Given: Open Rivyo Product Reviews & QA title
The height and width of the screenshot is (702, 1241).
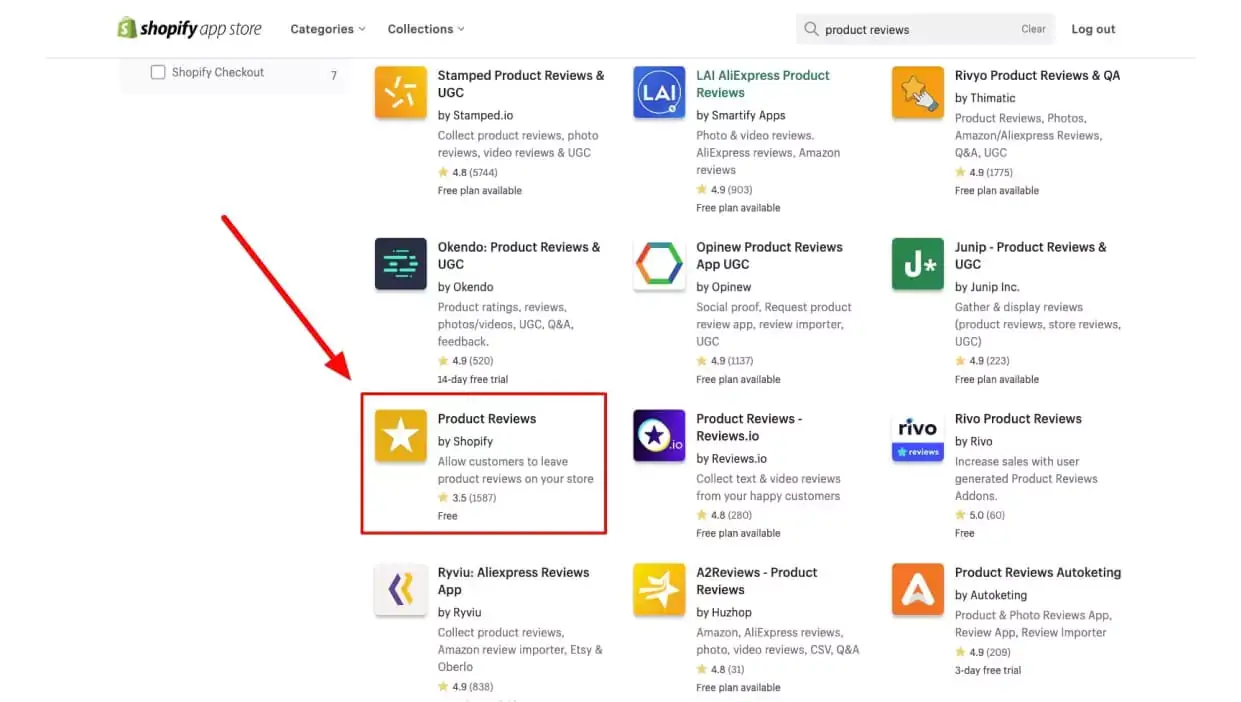Looking at the screenshot, I should pos(1037,75).
